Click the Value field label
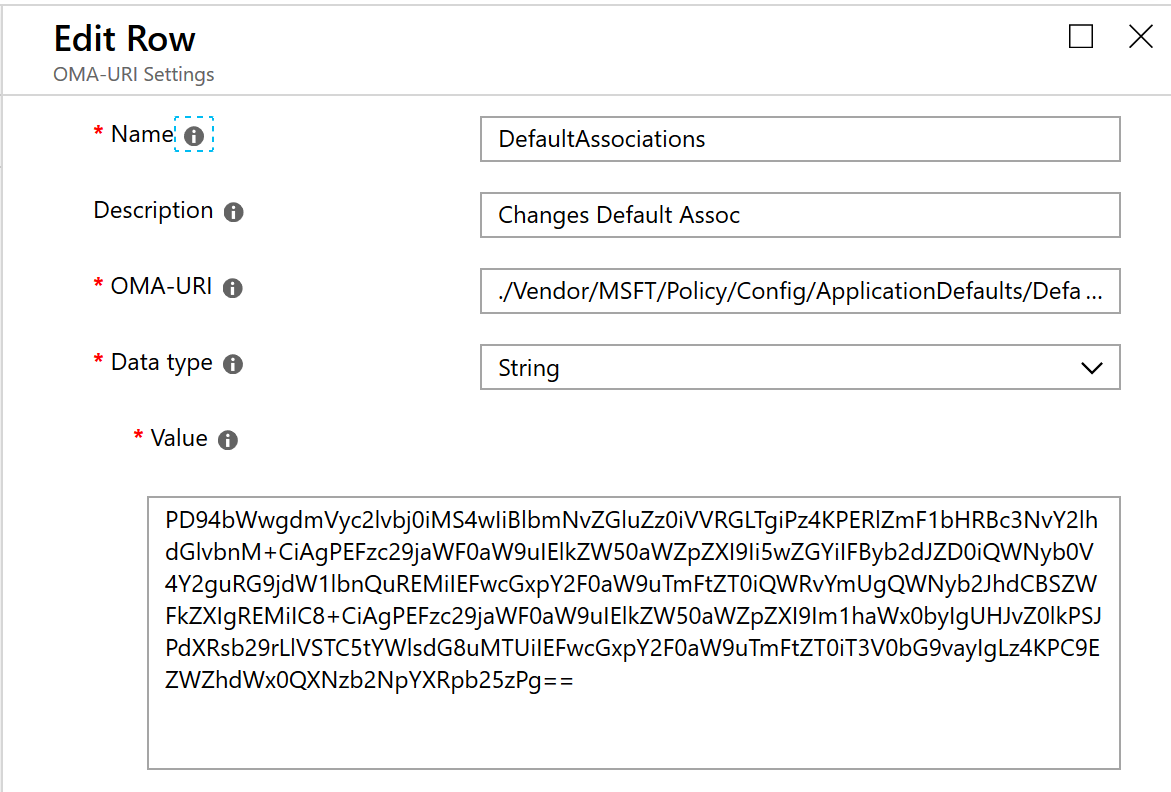Screen dimensions: 1171x792 coord(179,438)
